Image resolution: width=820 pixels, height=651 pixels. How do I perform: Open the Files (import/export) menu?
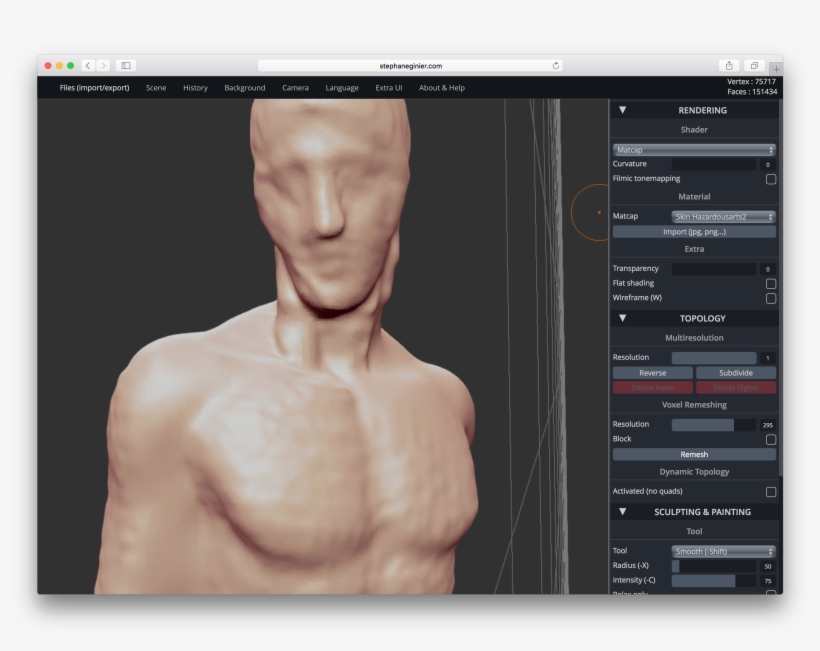95,87
